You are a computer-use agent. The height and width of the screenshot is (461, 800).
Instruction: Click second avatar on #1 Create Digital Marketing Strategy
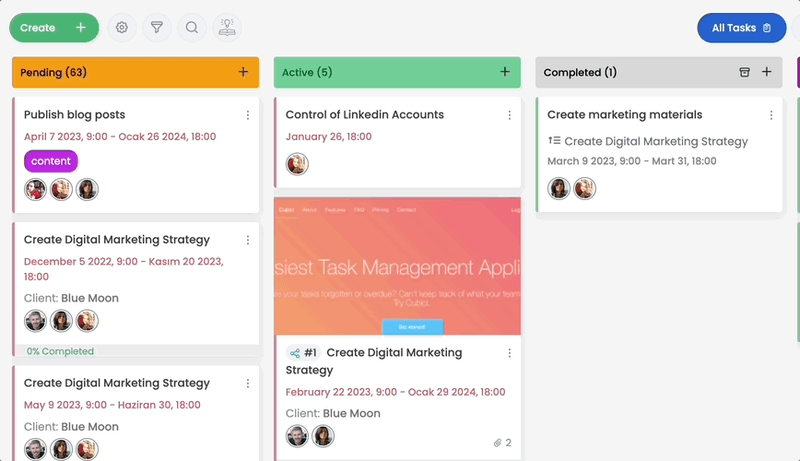[323, 437]
